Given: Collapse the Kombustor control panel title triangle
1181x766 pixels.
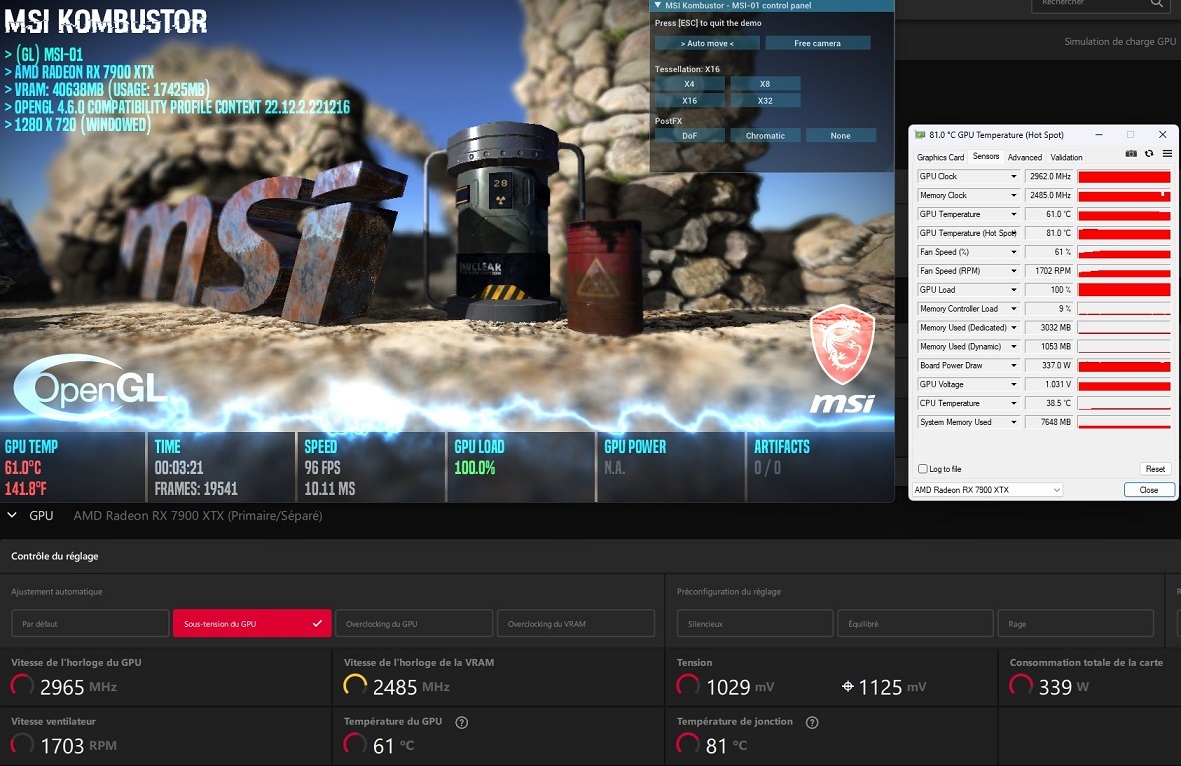Looking at the screenshot, I should click(658, 5).
